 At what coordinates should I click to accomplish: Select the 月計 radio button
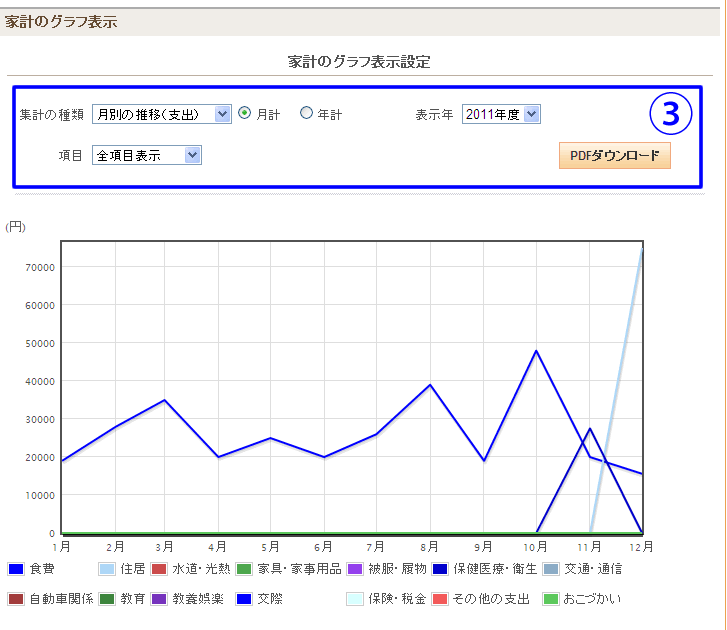(x=245, y=114)
